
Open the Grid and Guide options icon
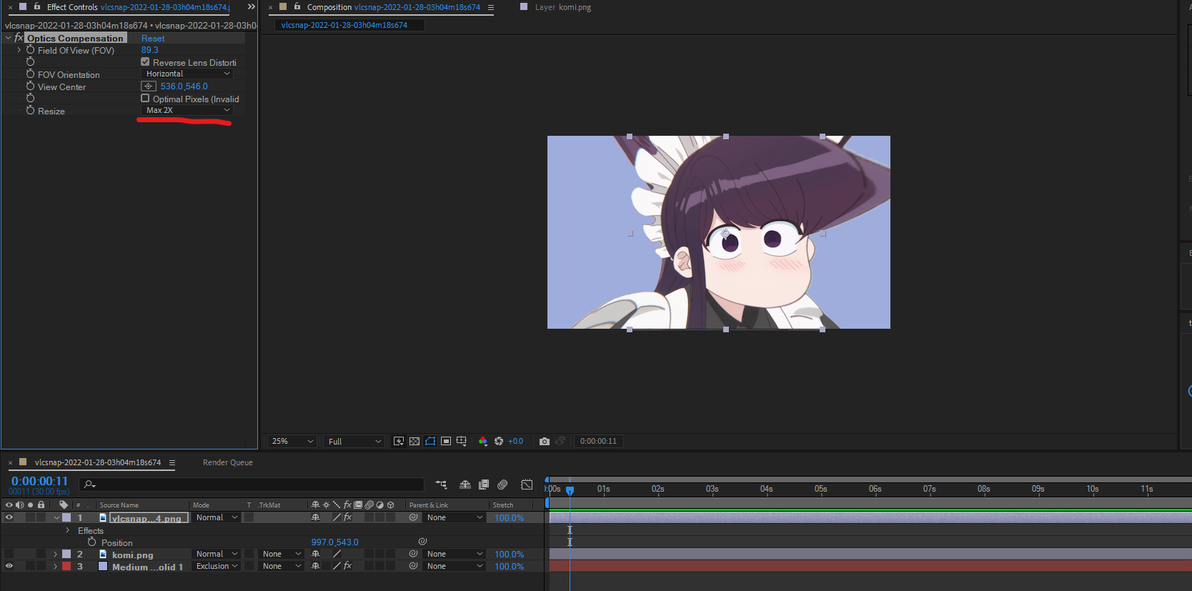point(461,441)
